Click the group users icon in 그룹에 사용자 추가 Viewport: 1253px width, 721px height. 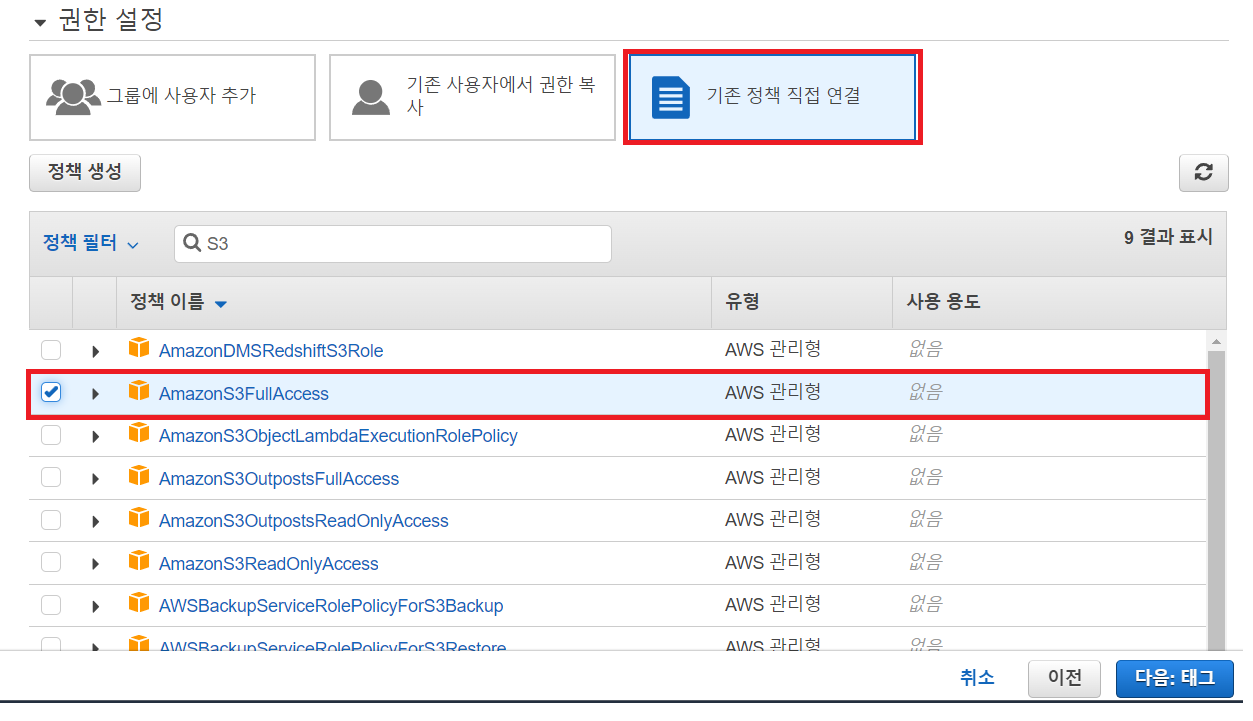point(73,96)
